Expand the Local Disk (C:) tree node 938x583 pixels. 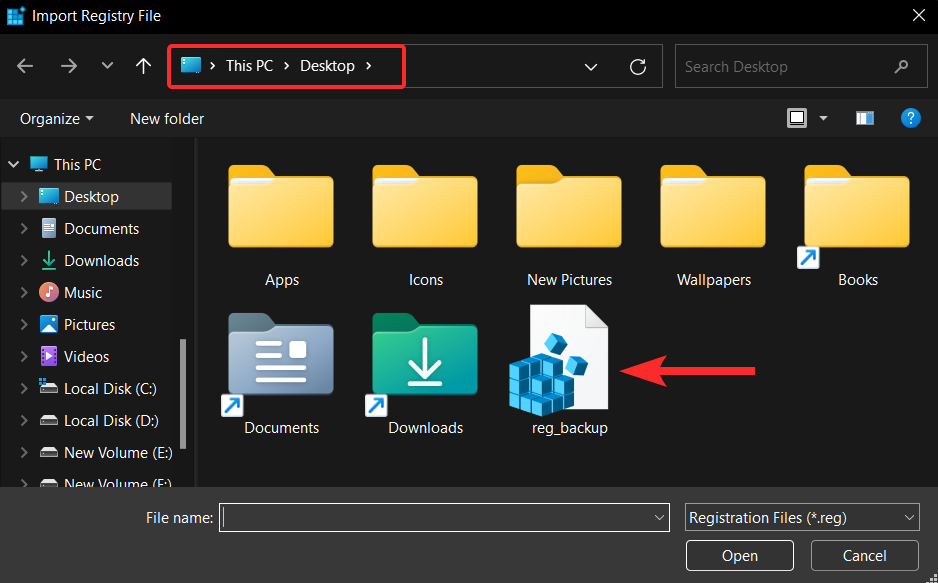coord(24,389)
